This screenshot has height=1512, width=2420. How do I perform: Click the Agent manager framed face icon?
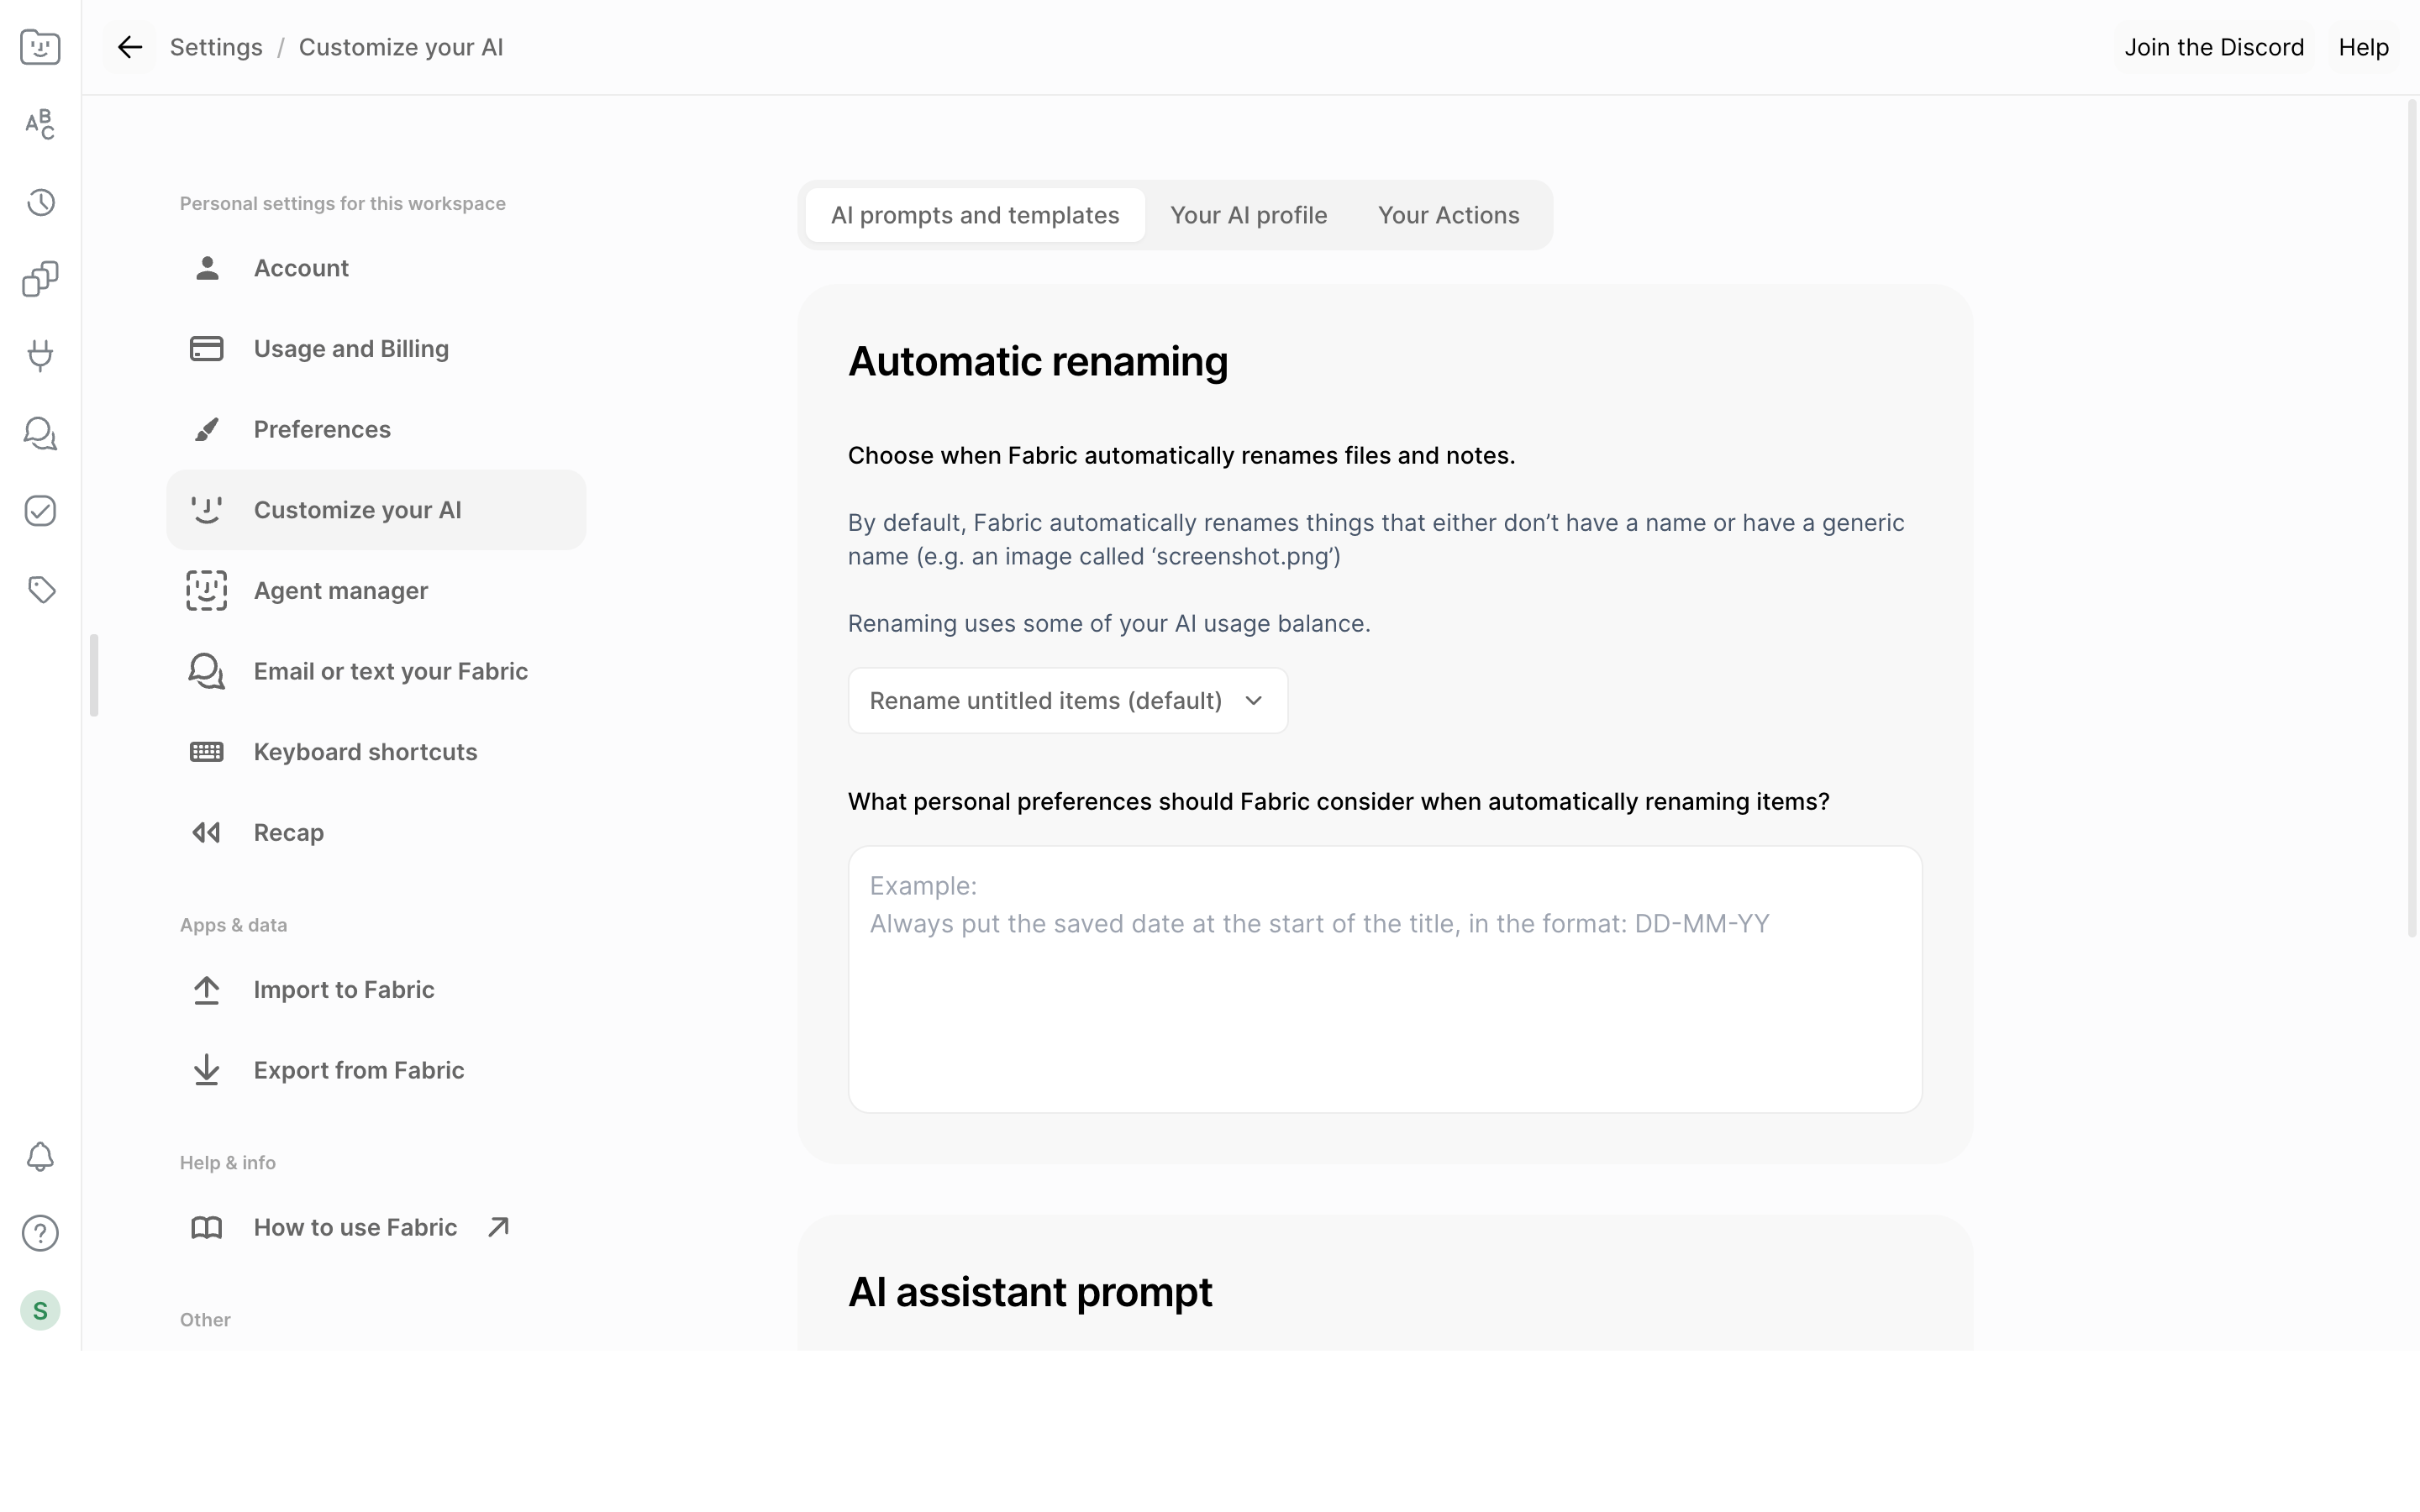pos(207,590)
